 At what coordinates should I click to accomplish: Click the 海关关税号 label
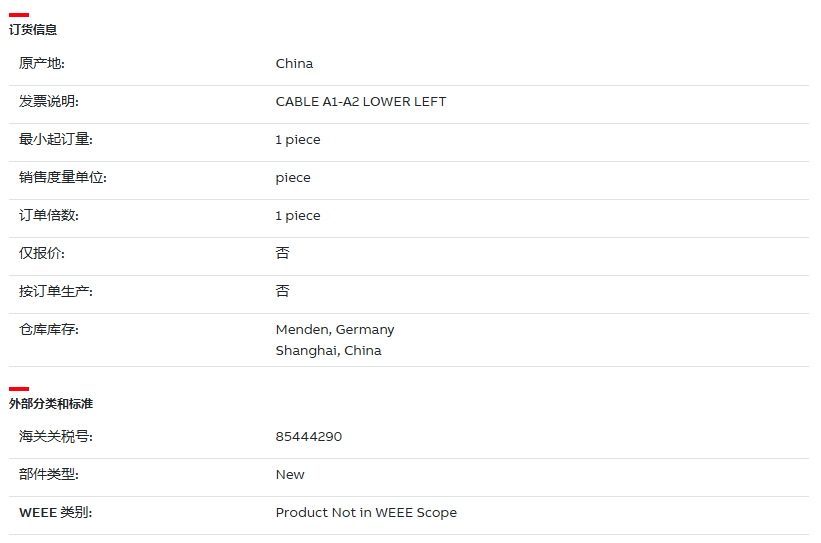pyautogui.click(x=56, y=436)
